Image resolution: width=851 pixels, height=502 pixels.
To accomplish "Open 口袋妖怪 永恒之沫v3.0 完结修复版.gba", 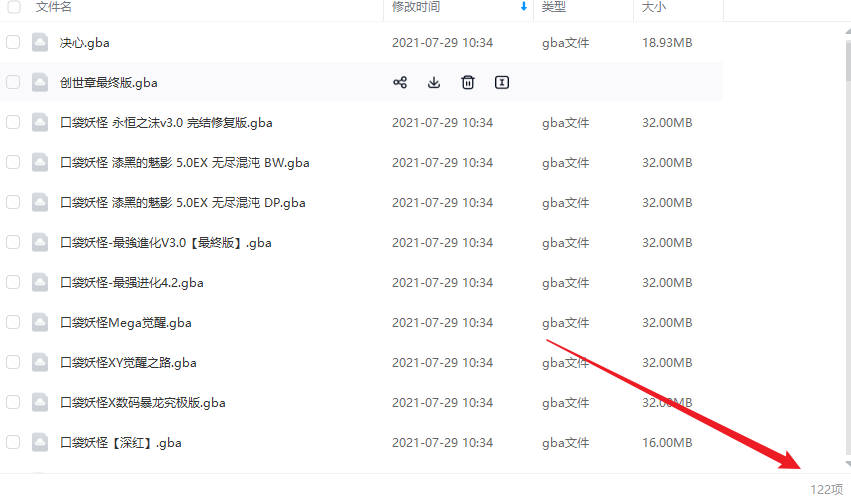I will (166, 123).
